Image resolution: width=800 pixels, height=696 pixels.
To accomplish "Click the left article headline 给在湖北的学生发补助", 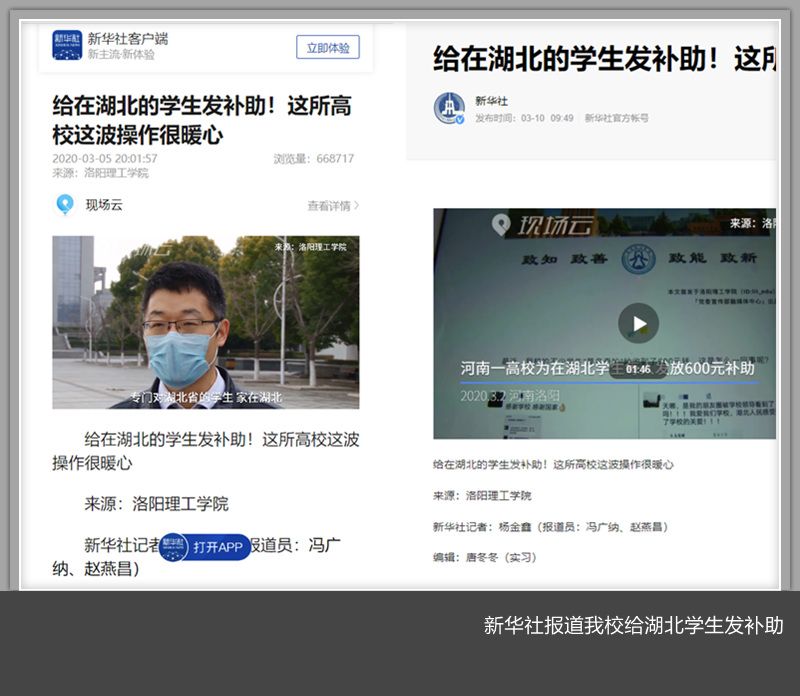I will (201, 119).
